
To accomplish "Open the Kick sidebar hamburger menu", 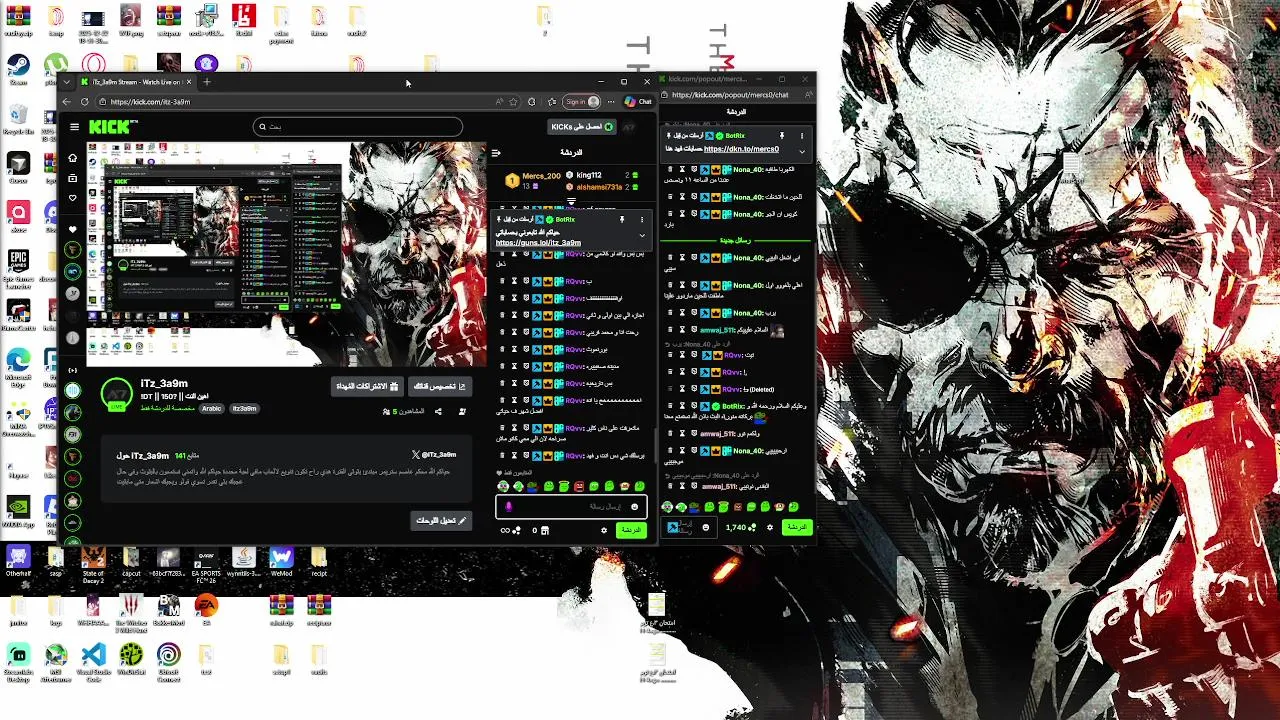I will pyautogui.click(x=74, y=127).
